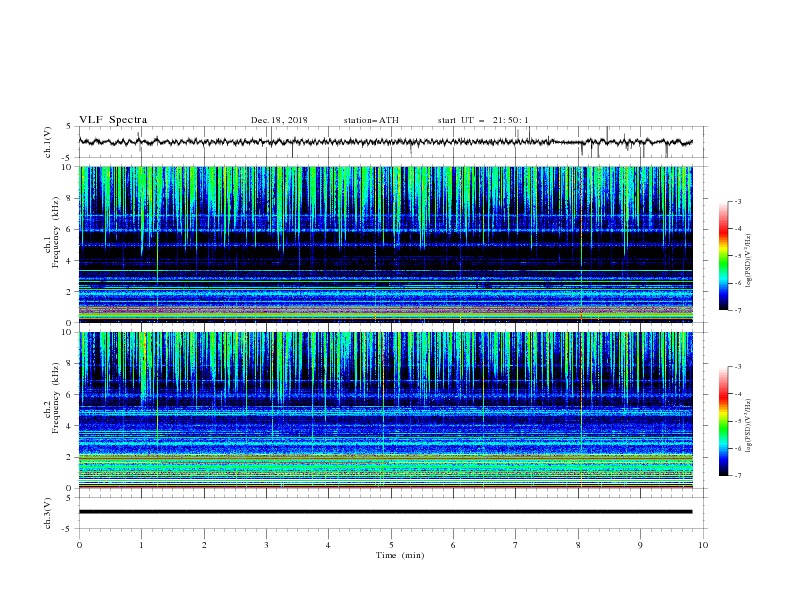Click the '5' voltage tick on the ch.1(V) axis
The image size is (792, 612).
click(x=70, y=126)
